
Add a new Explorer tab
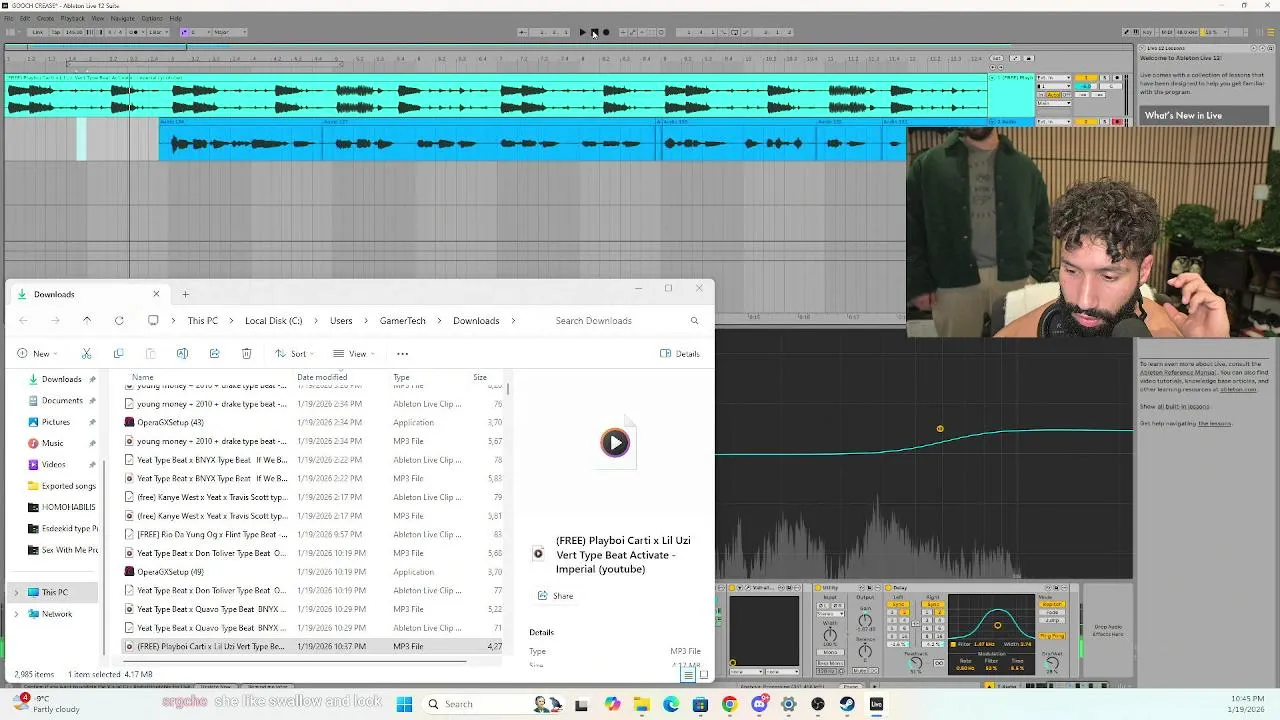click(x=185, y=294)
